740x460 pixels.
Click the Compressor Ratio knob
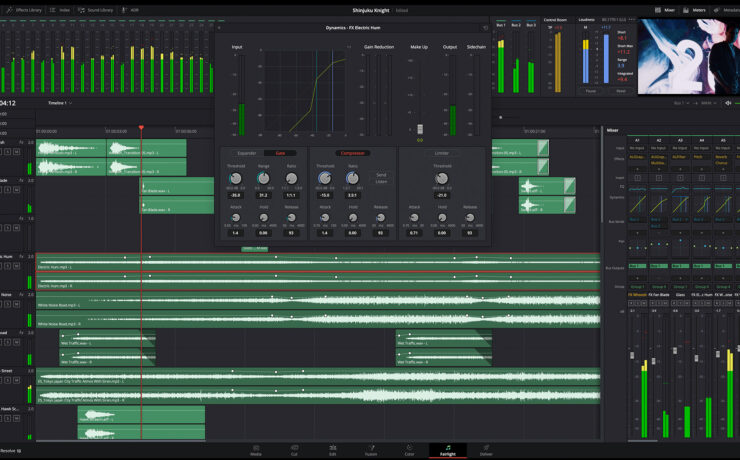tap(352, 178)
